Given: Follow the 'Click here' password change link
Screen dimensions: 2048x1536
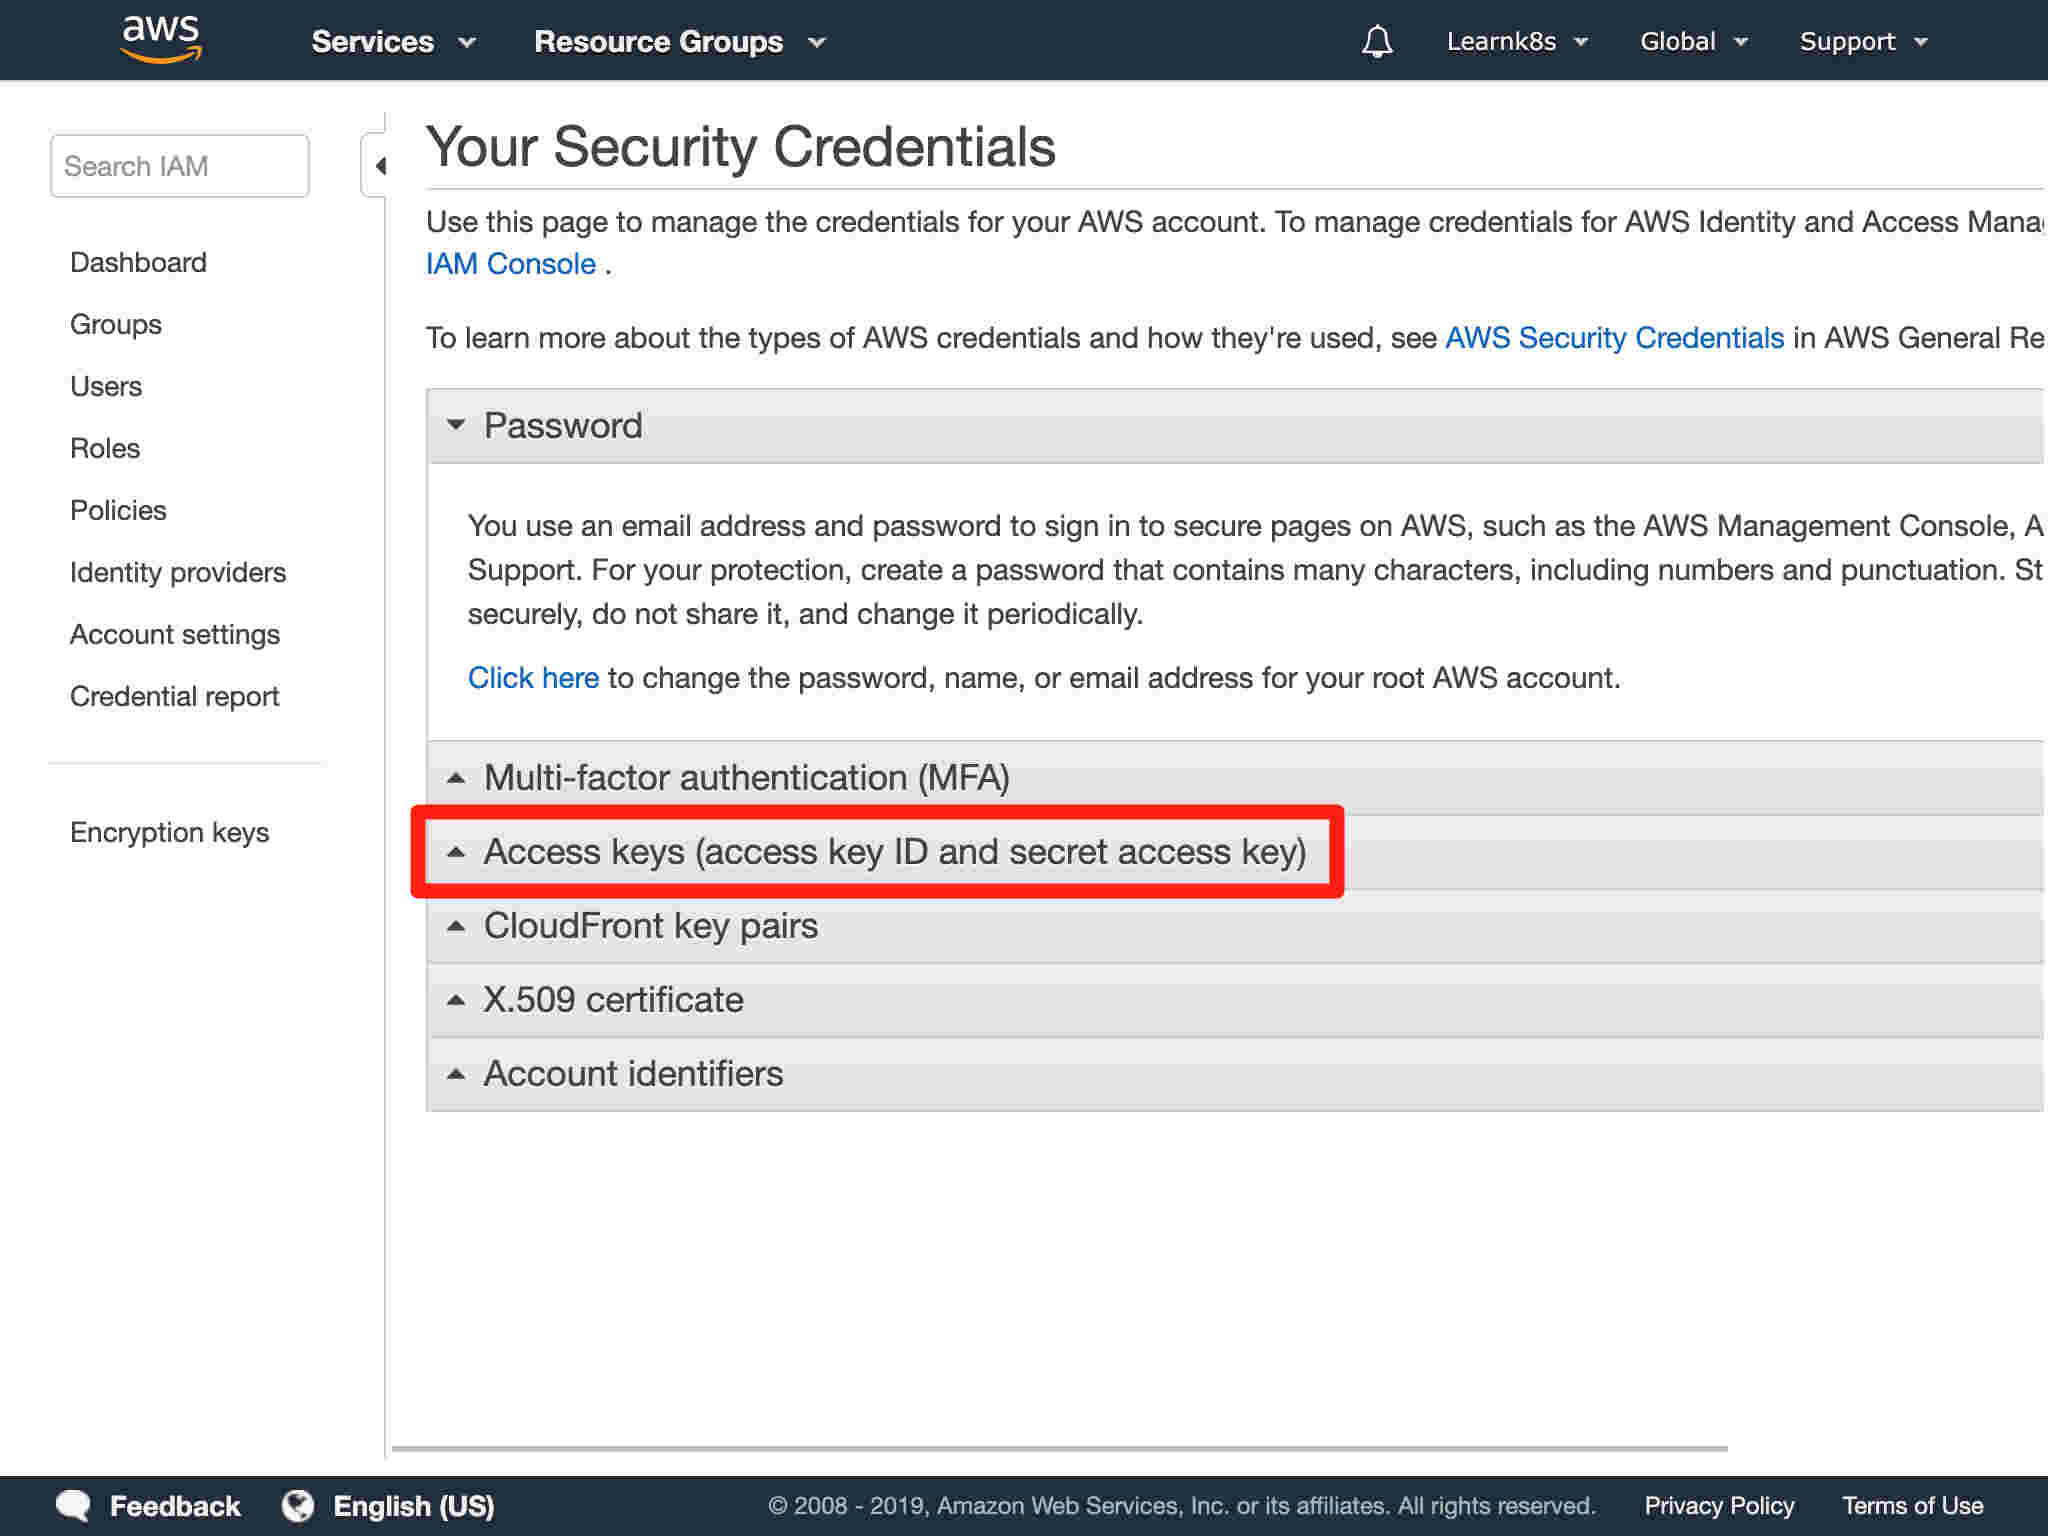Looking at the screenshot, I should pos(533,678).
